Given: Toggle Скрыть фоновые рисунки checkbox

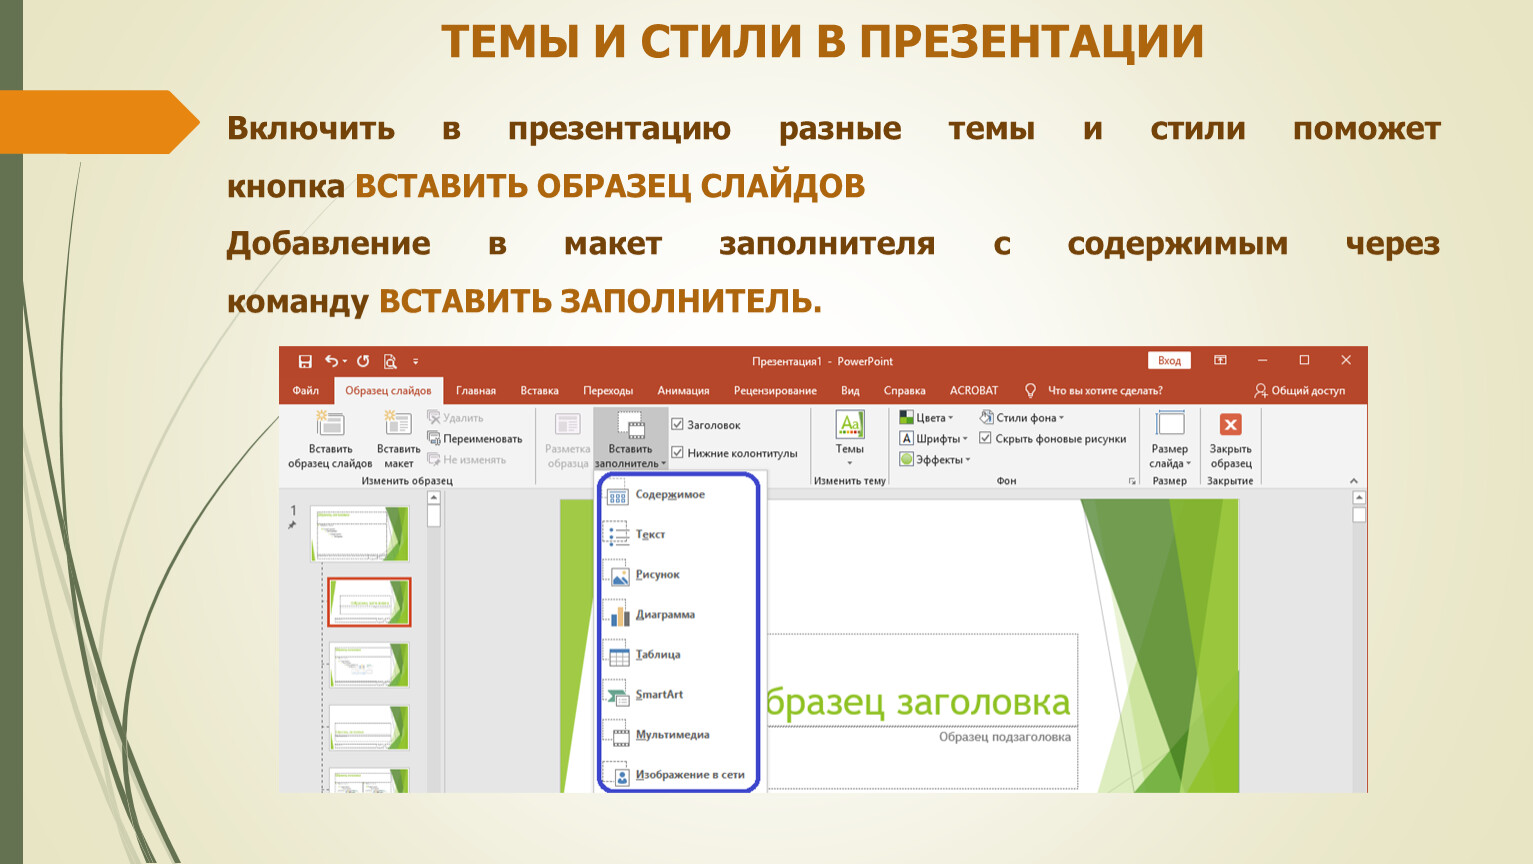Looking at the screenshot, I should pos(986,439).
